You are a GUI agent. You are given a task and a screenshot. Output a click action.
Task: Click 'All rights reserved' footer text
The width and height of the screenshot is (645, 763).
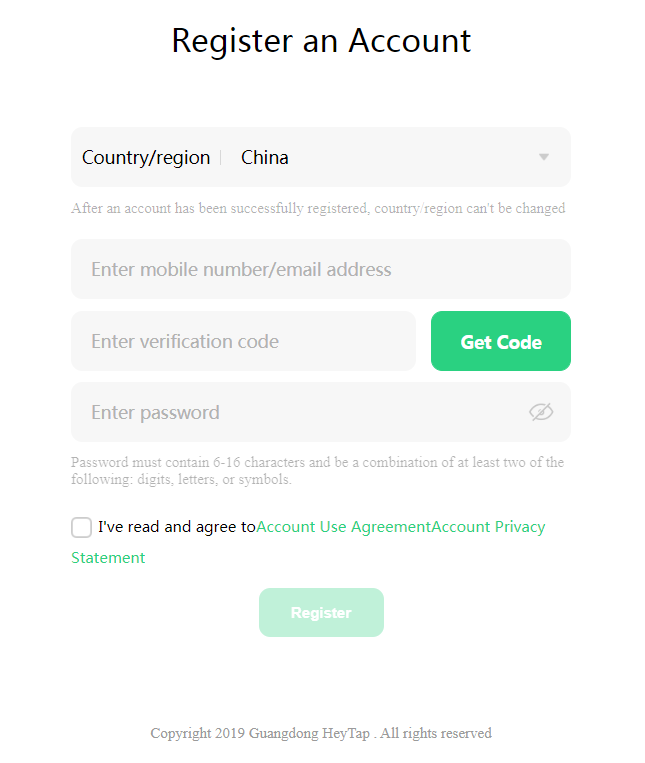click(x=436, y=733)
